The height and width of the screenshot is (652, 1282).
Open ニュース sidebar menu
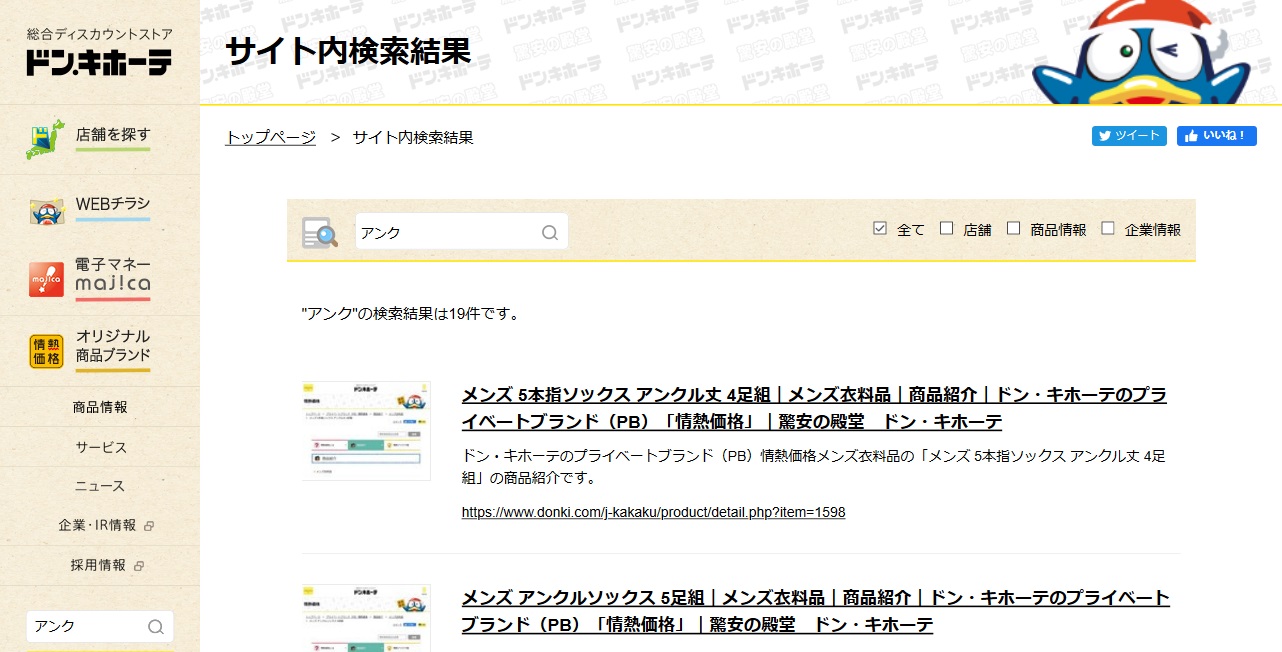100,486
